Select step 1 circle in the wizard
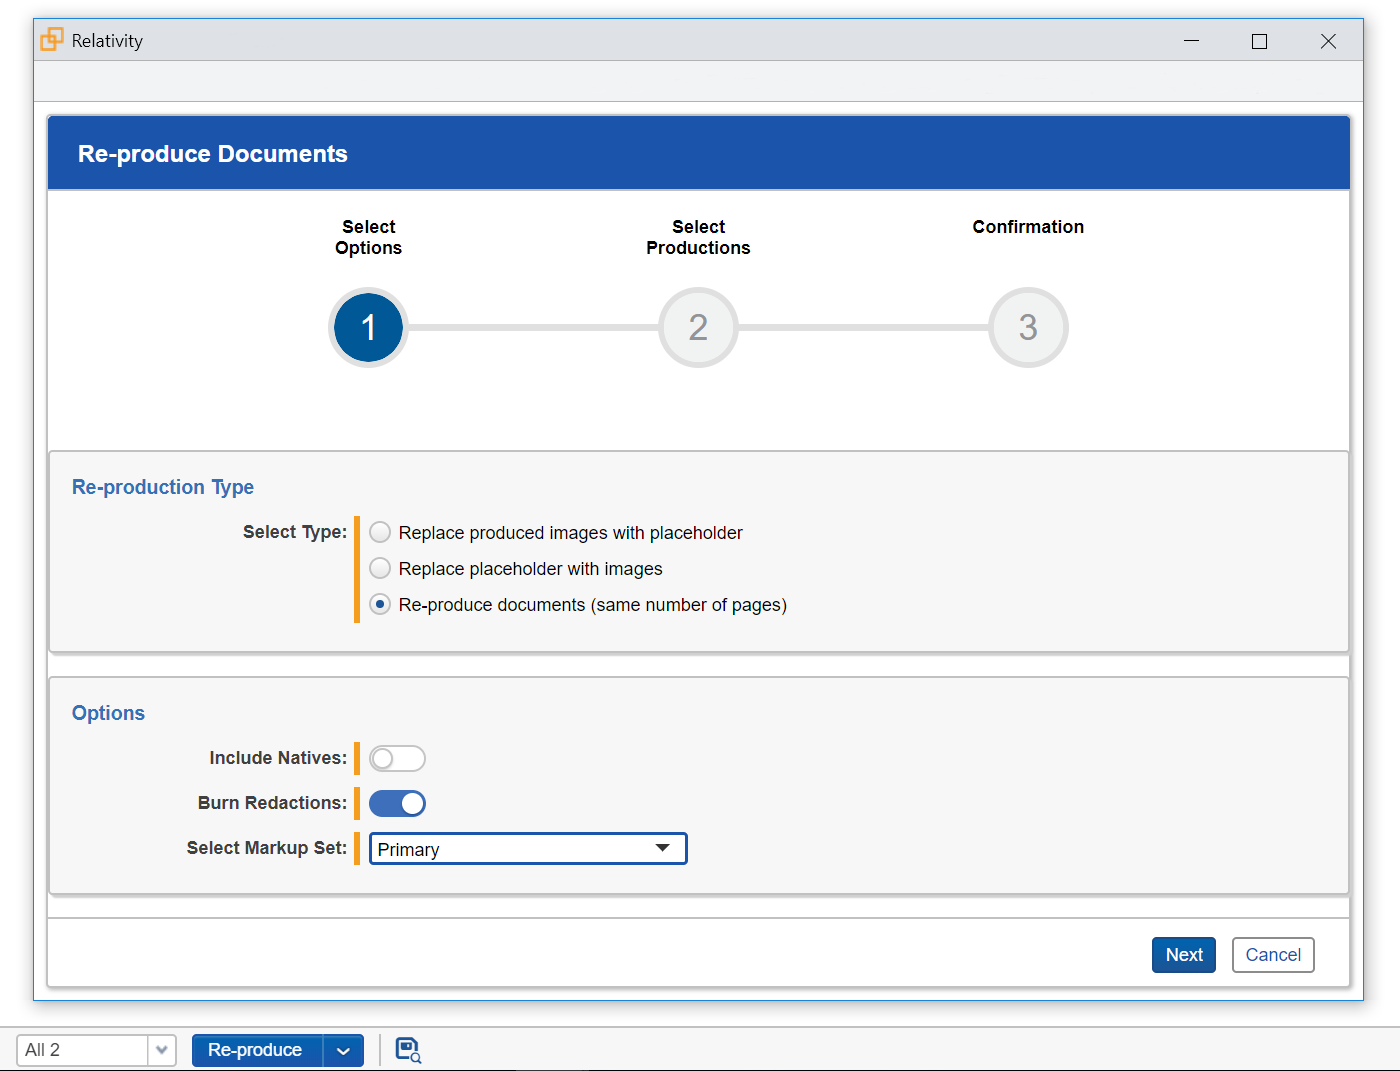The height and width of the screenshot is (1071, 1400). pos(367,327)
